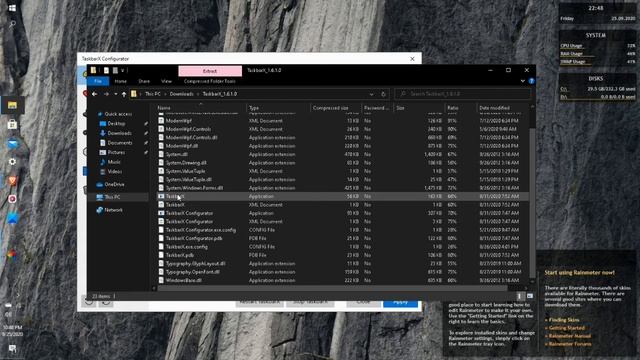640x360 pixels.
Task: Click Properties quick access toolbar icon
Action: coord(106,70)
